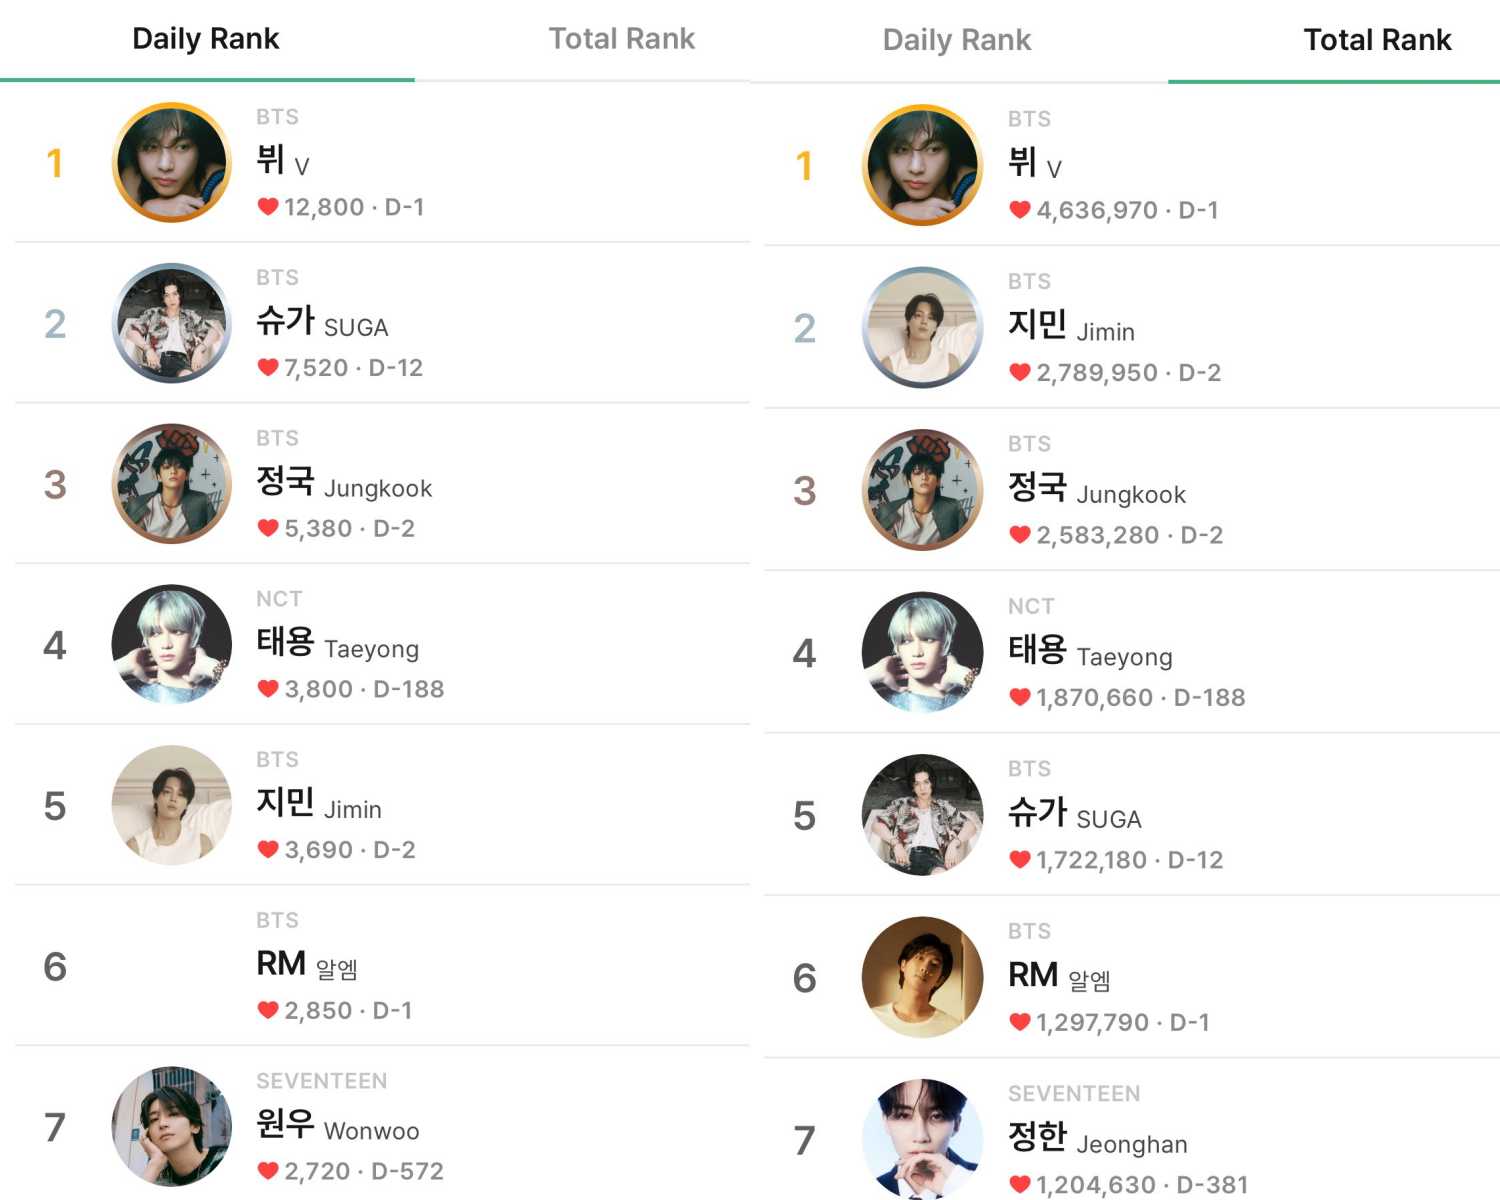1500x1200 pixels.
Task: Click the heart next to Wonwoo's 2,720
Action: 267,1171
